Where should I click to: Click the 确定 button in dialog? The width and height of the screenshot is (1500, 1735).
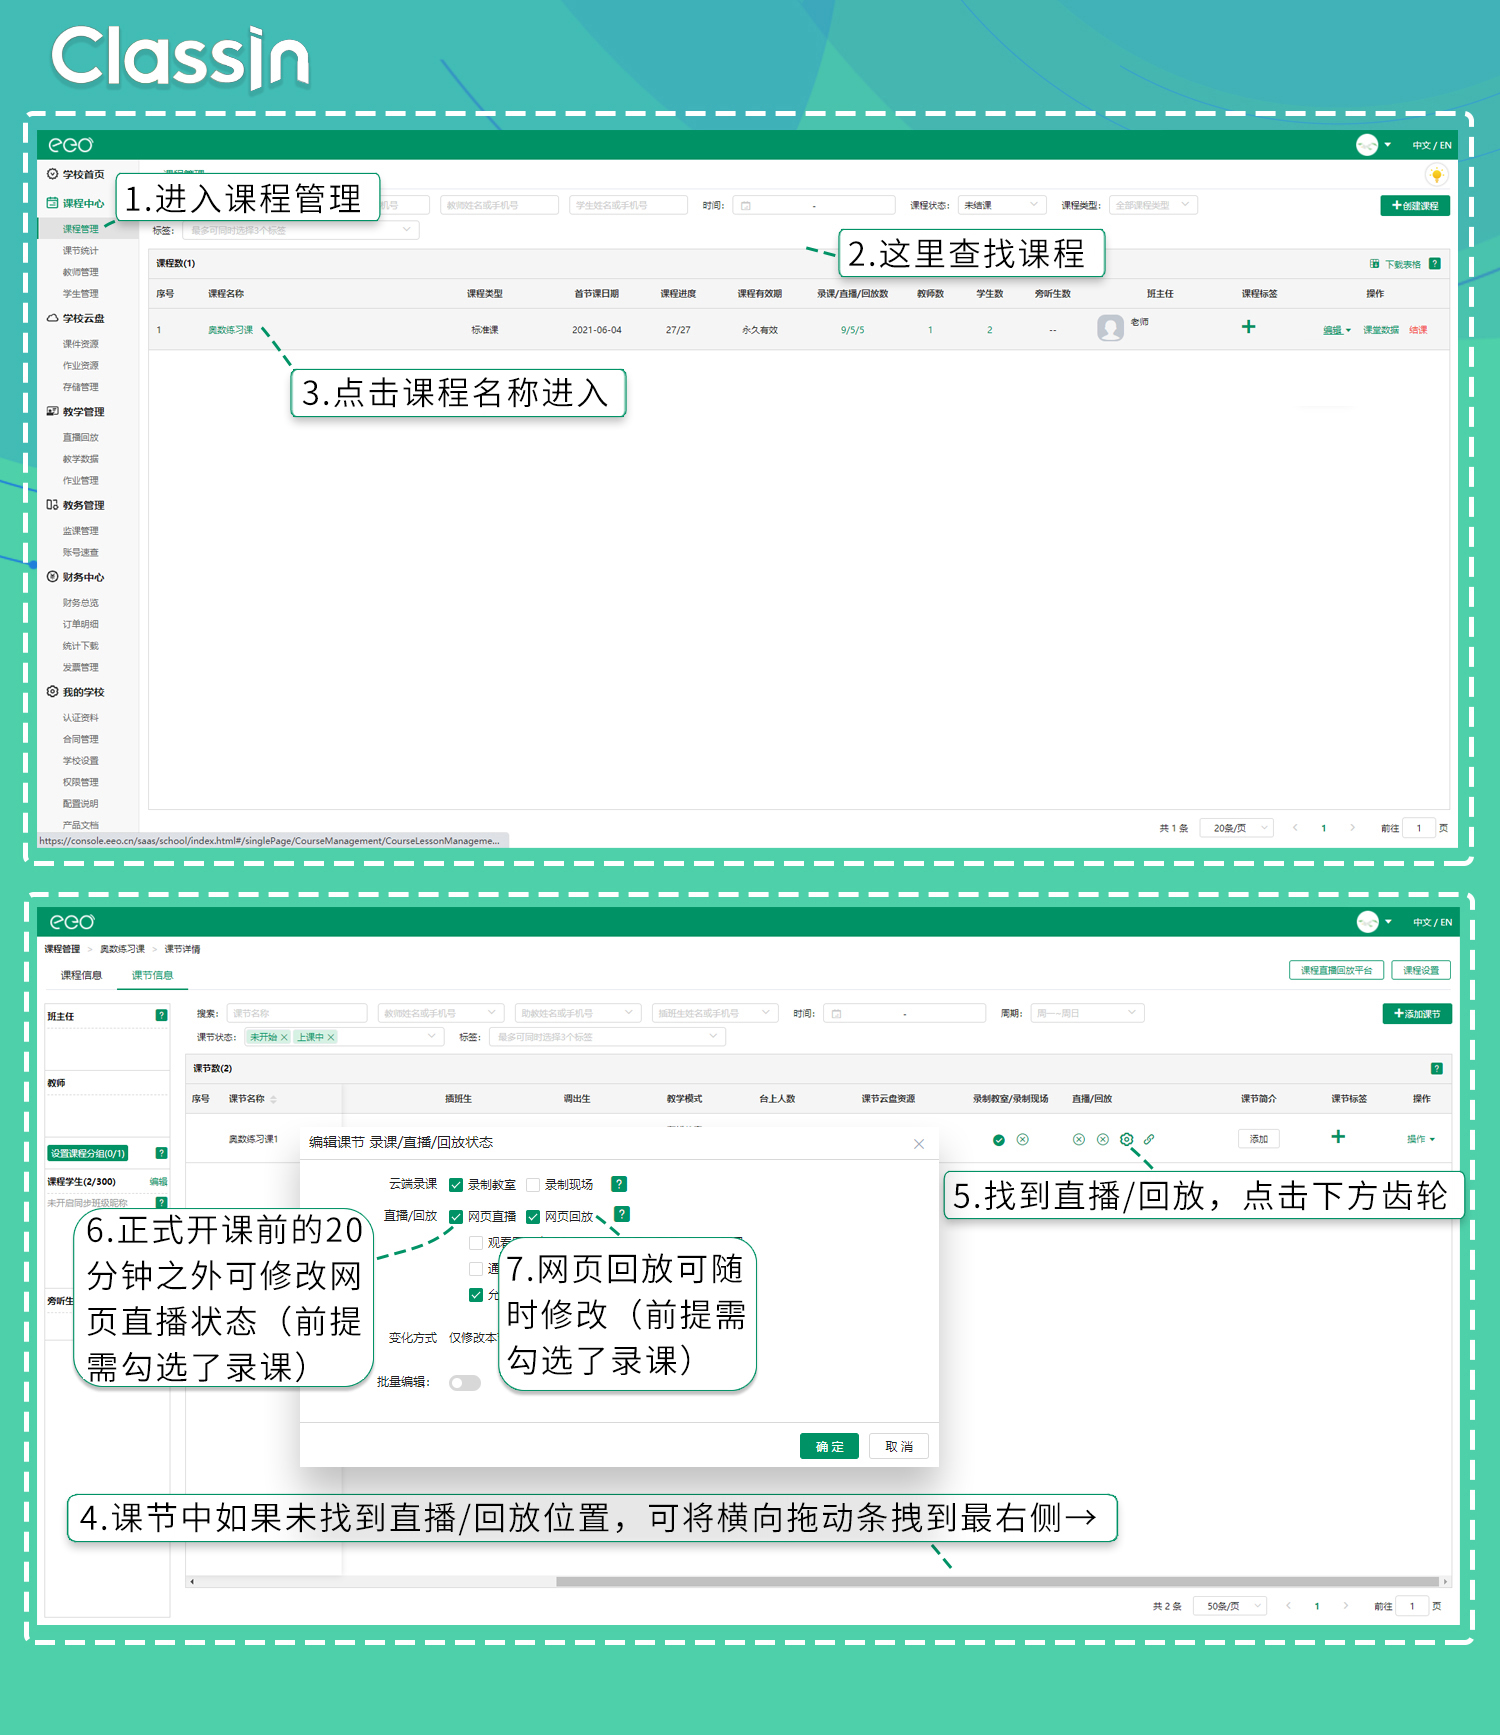(x=830, y=1447)
